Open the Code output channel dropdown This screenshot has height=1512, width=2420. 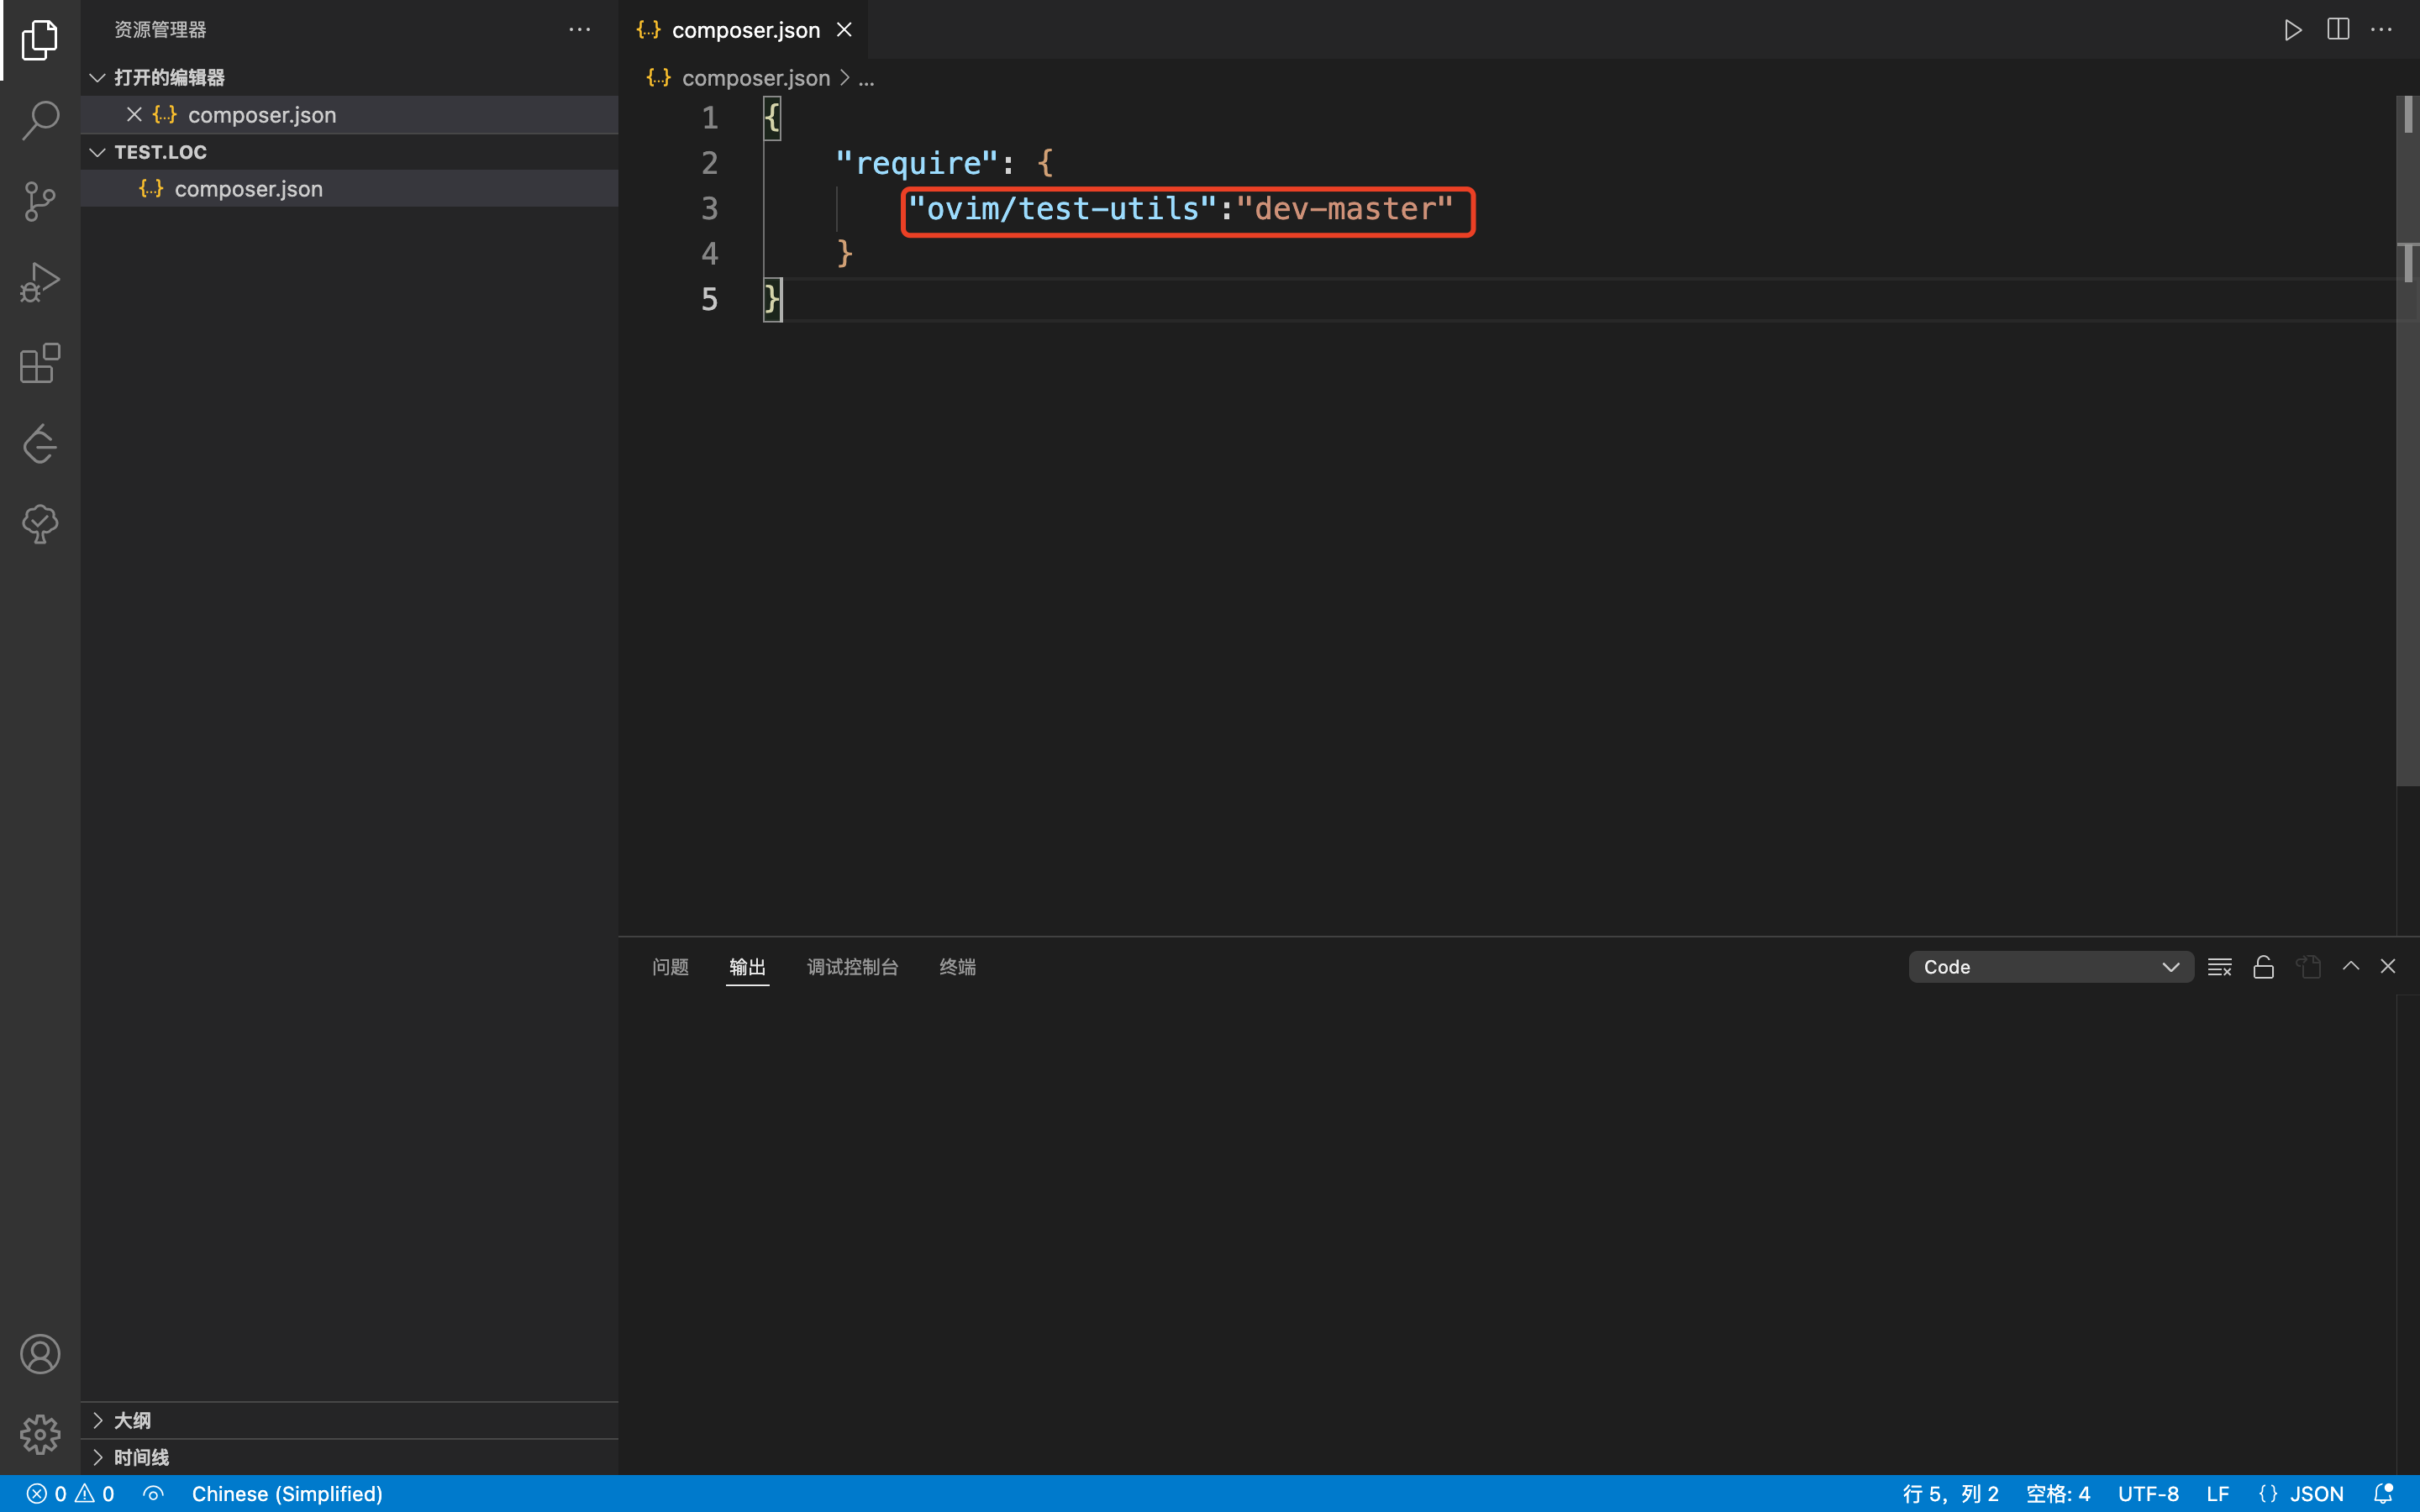click(x=2050, y=967)
